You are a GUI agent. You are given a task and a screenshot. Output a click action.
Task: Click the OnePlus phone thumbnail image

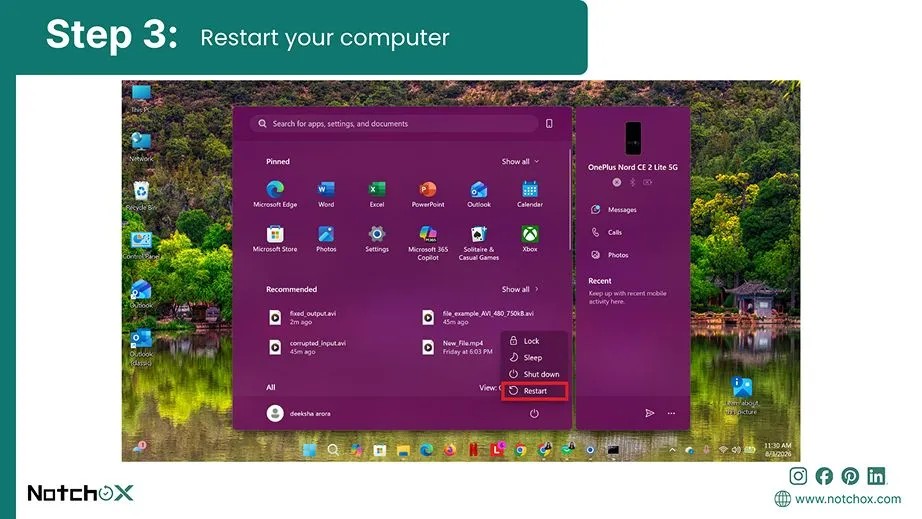(x=633, y=138)
